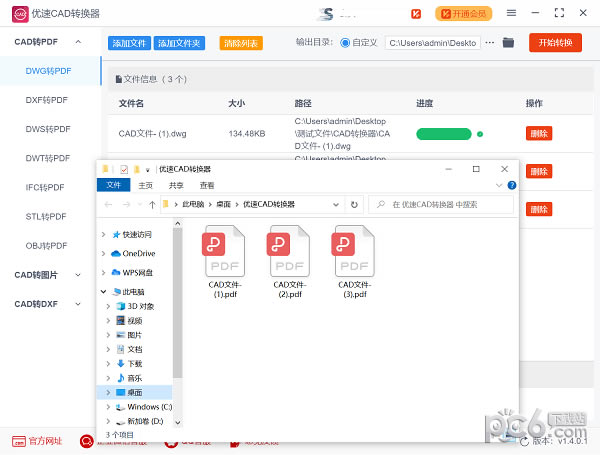Toggle the checkbox in Explorer quick access toolbar

tap(124, 169)
